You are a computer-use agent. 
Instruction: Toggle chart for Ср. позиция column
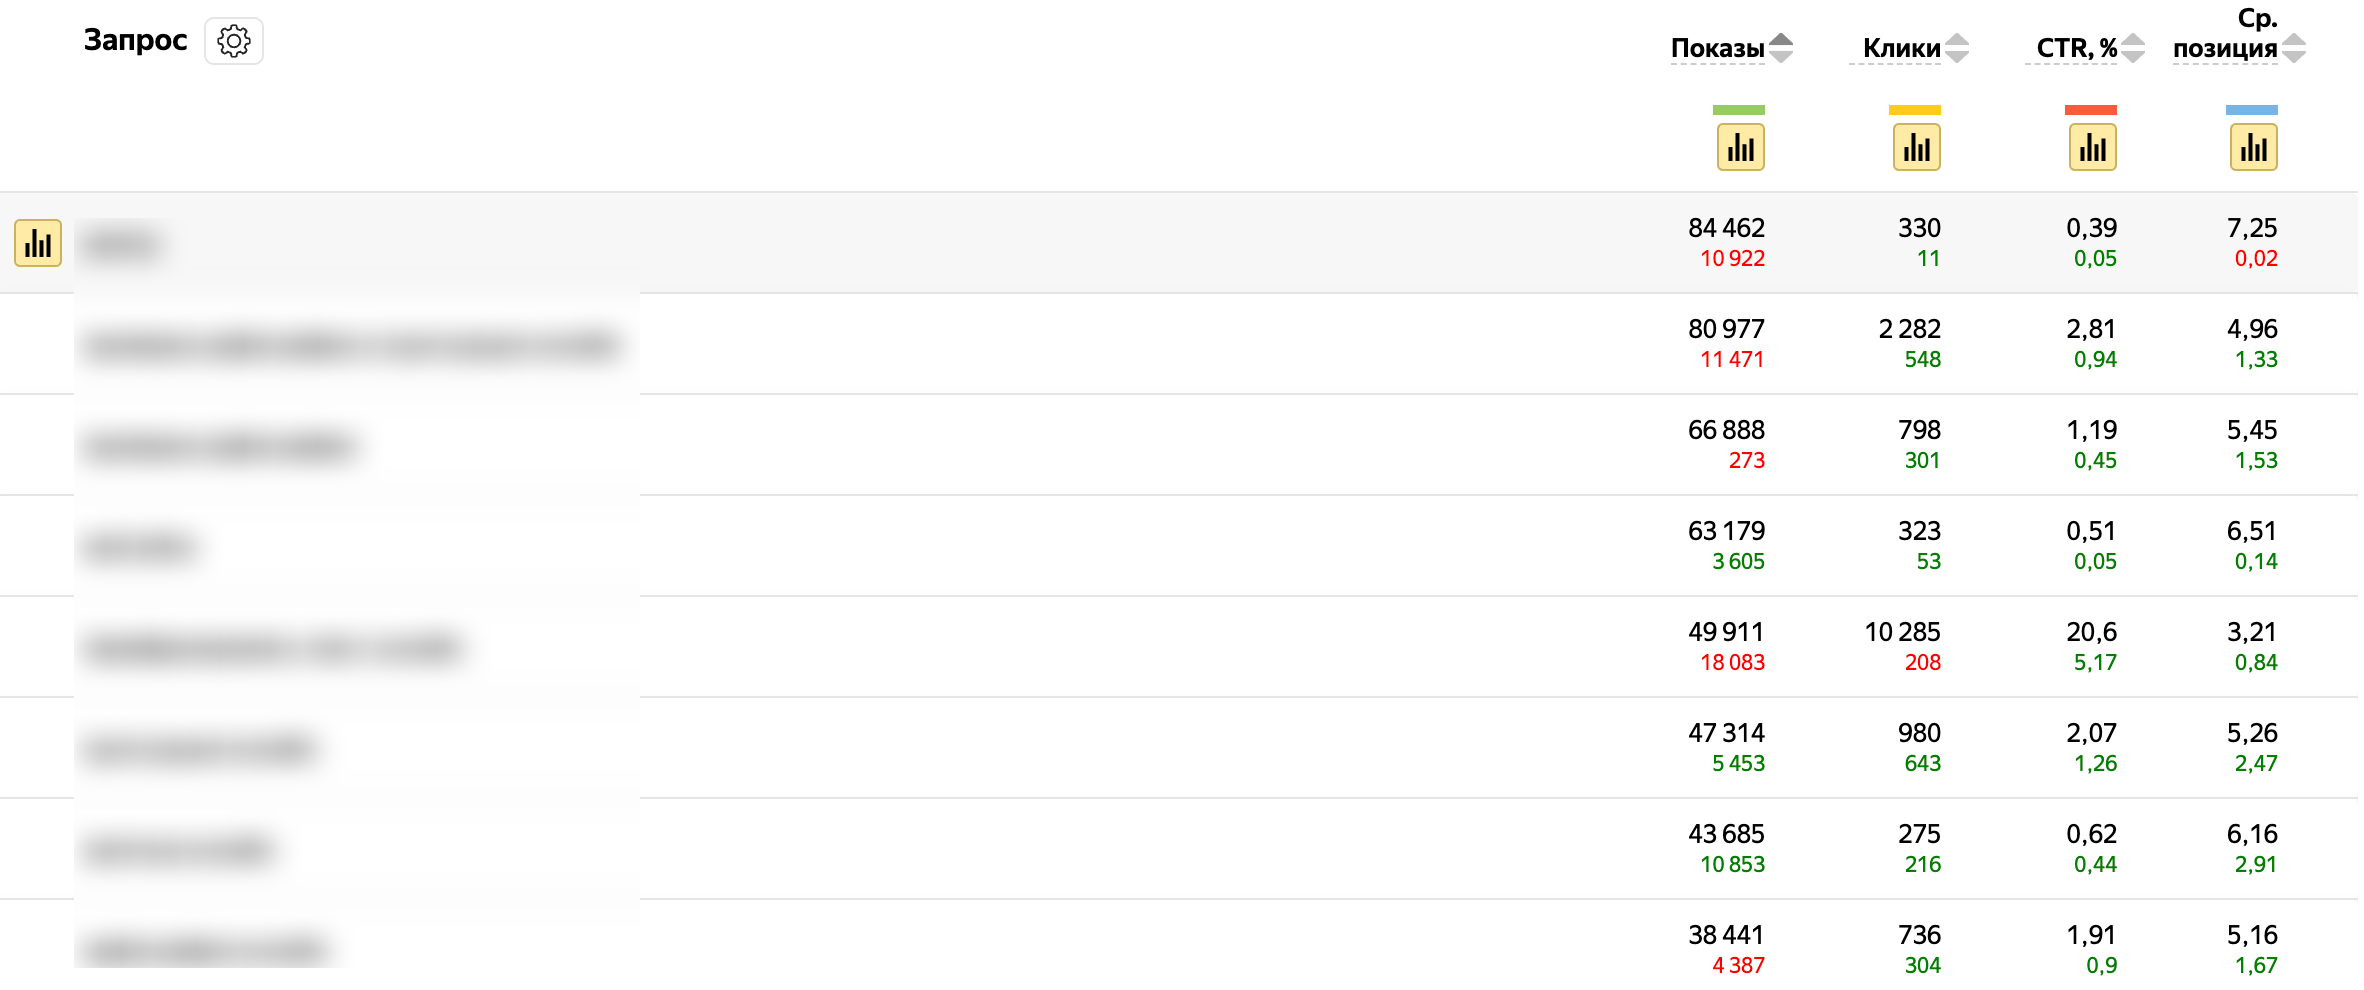[x=2253, y=148]
